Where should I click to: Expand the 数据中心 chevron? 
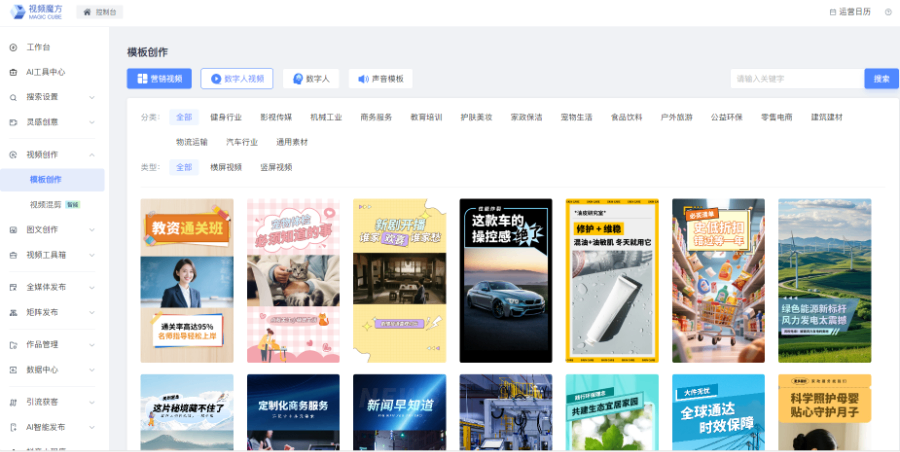click(x=92, y=370)
